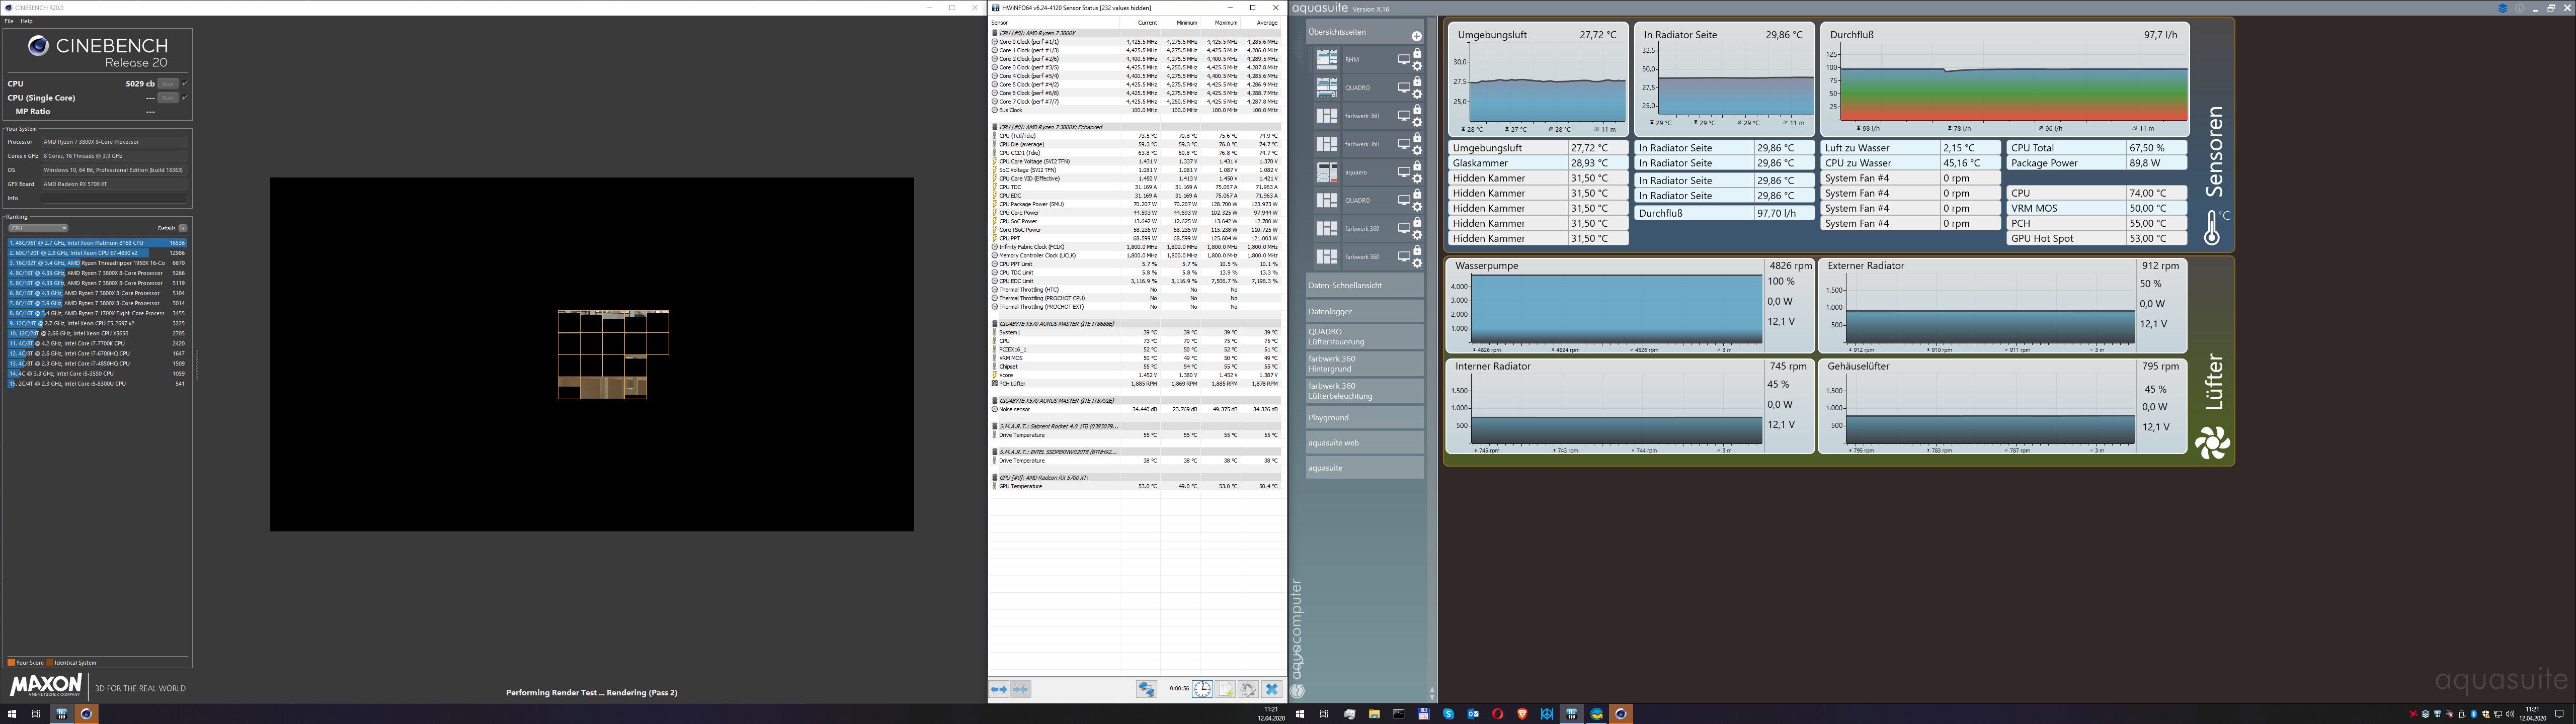Click aquacomputer logo at sidebar bottom

coord(1297,638)
